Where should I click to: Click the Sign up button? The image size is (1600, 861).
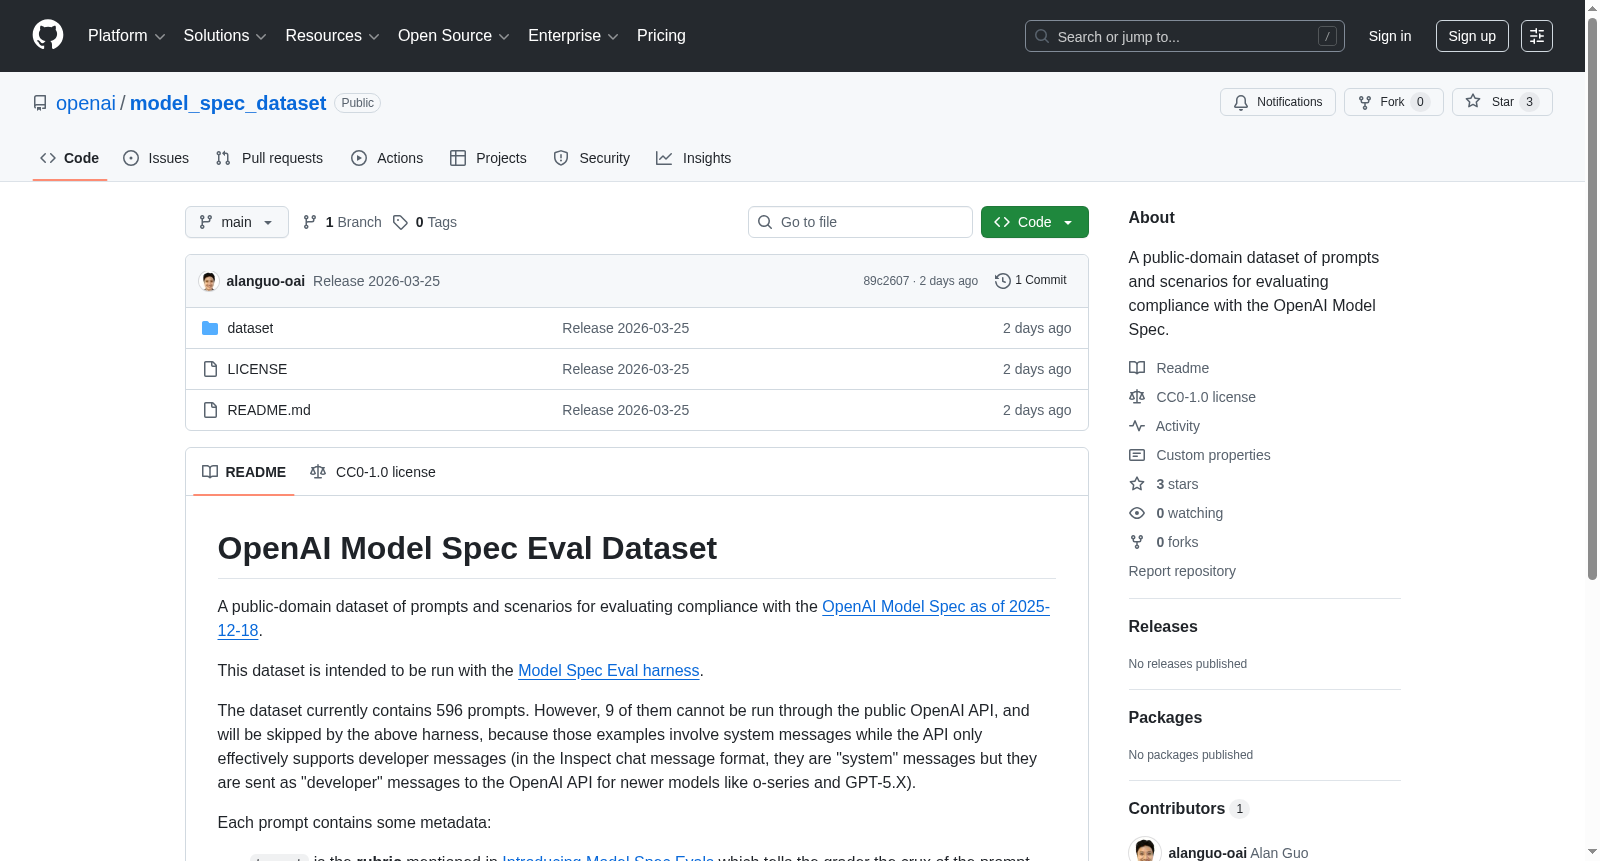[x=1472, y=36]
